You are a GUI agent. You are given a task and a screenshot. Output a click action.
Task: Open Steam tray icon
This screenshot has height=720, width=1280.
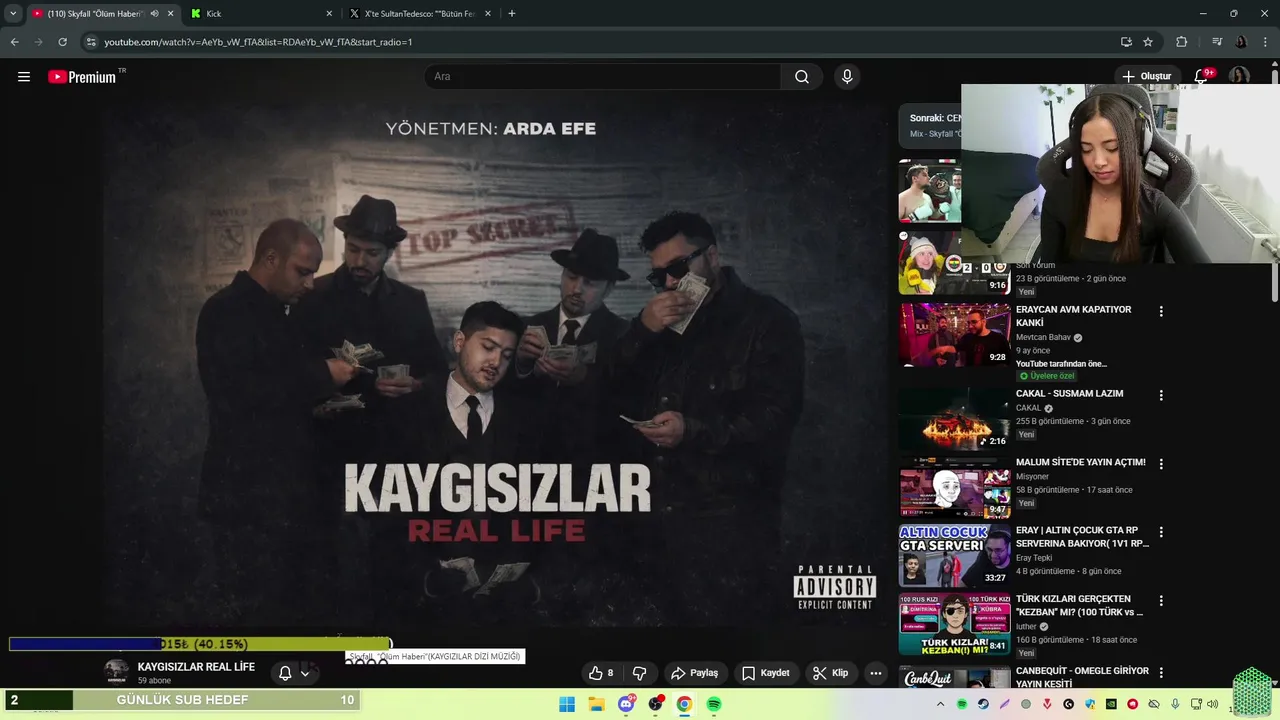[x=983, y=704]
